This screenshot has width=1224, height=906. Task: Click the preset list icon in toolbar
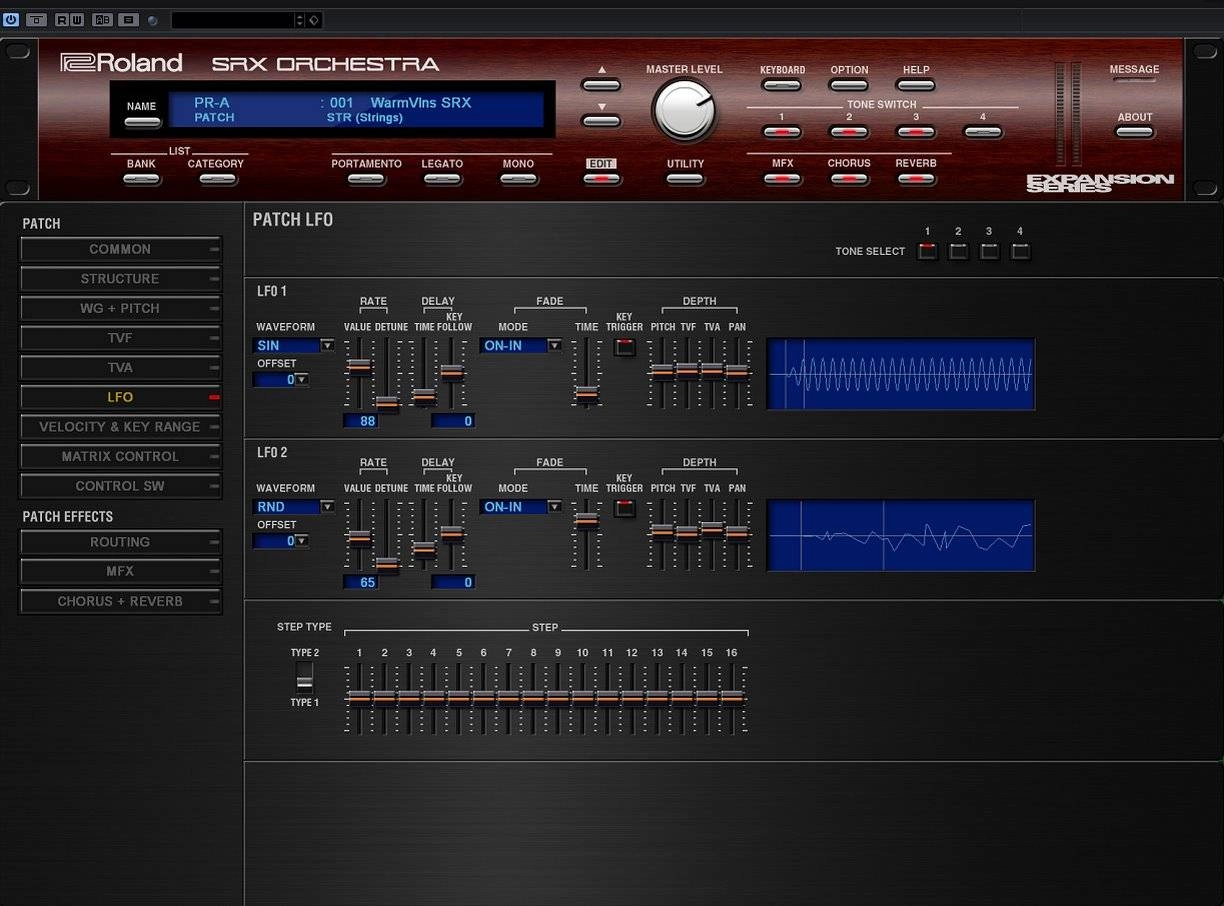(128, 20)
